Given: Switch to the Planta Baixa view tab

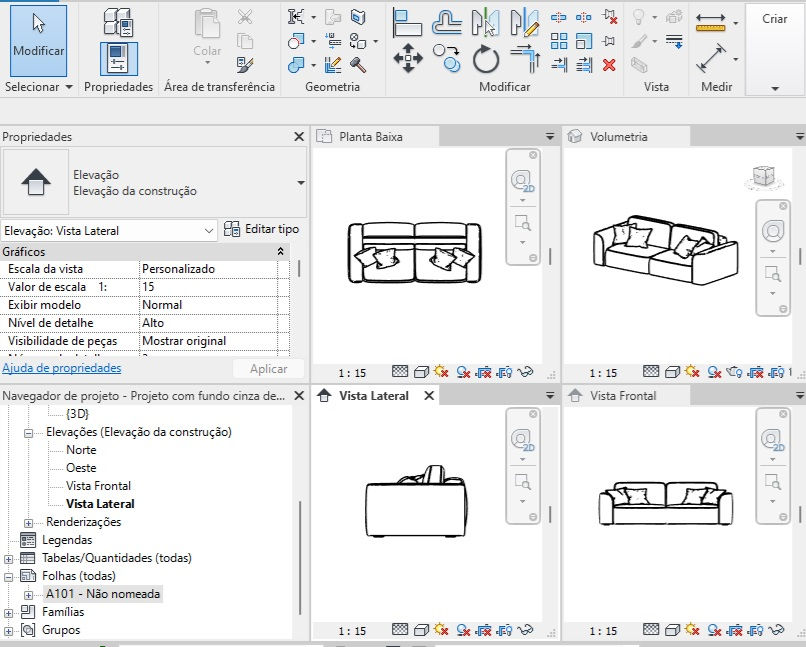Looking at the screenshot, I should (x=375, y=137).
